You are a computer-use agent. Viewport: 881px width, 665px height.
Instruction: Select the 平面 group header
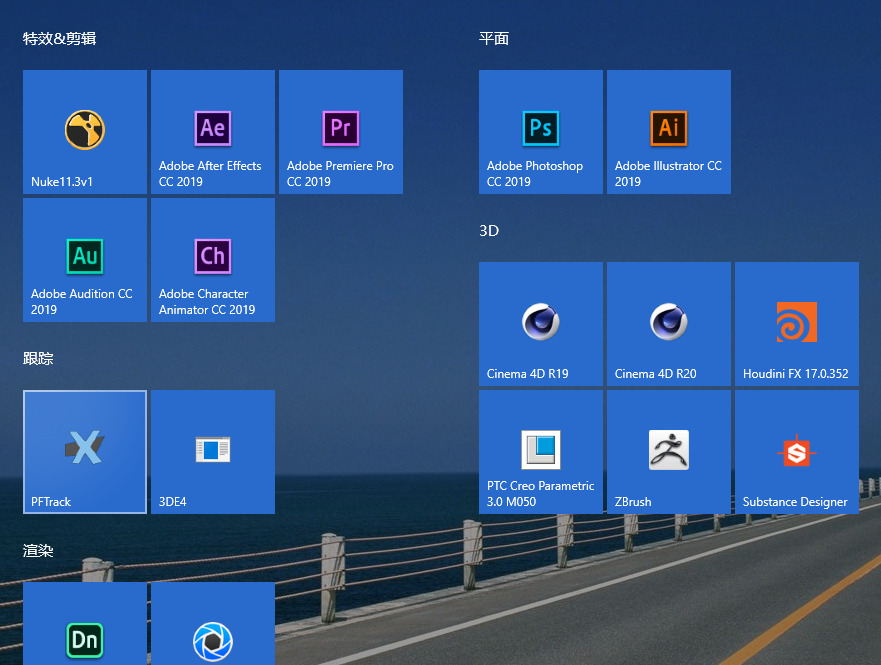pos(494,39)
